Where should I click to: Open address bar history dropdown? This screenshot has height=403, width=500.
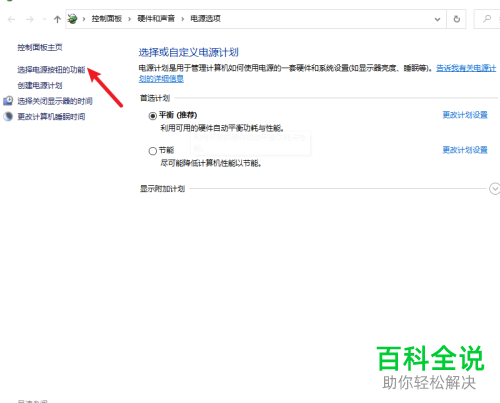[x=437, y=19]
